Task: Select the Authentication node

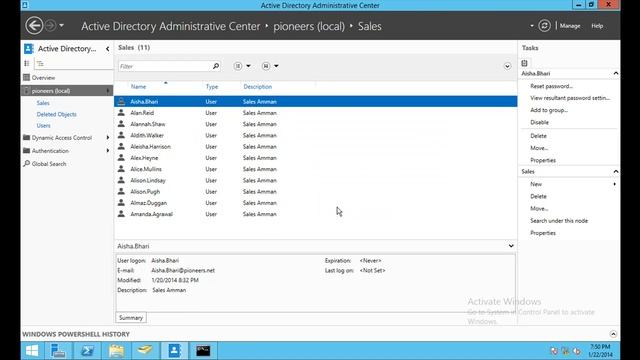Action: point(50,151)
